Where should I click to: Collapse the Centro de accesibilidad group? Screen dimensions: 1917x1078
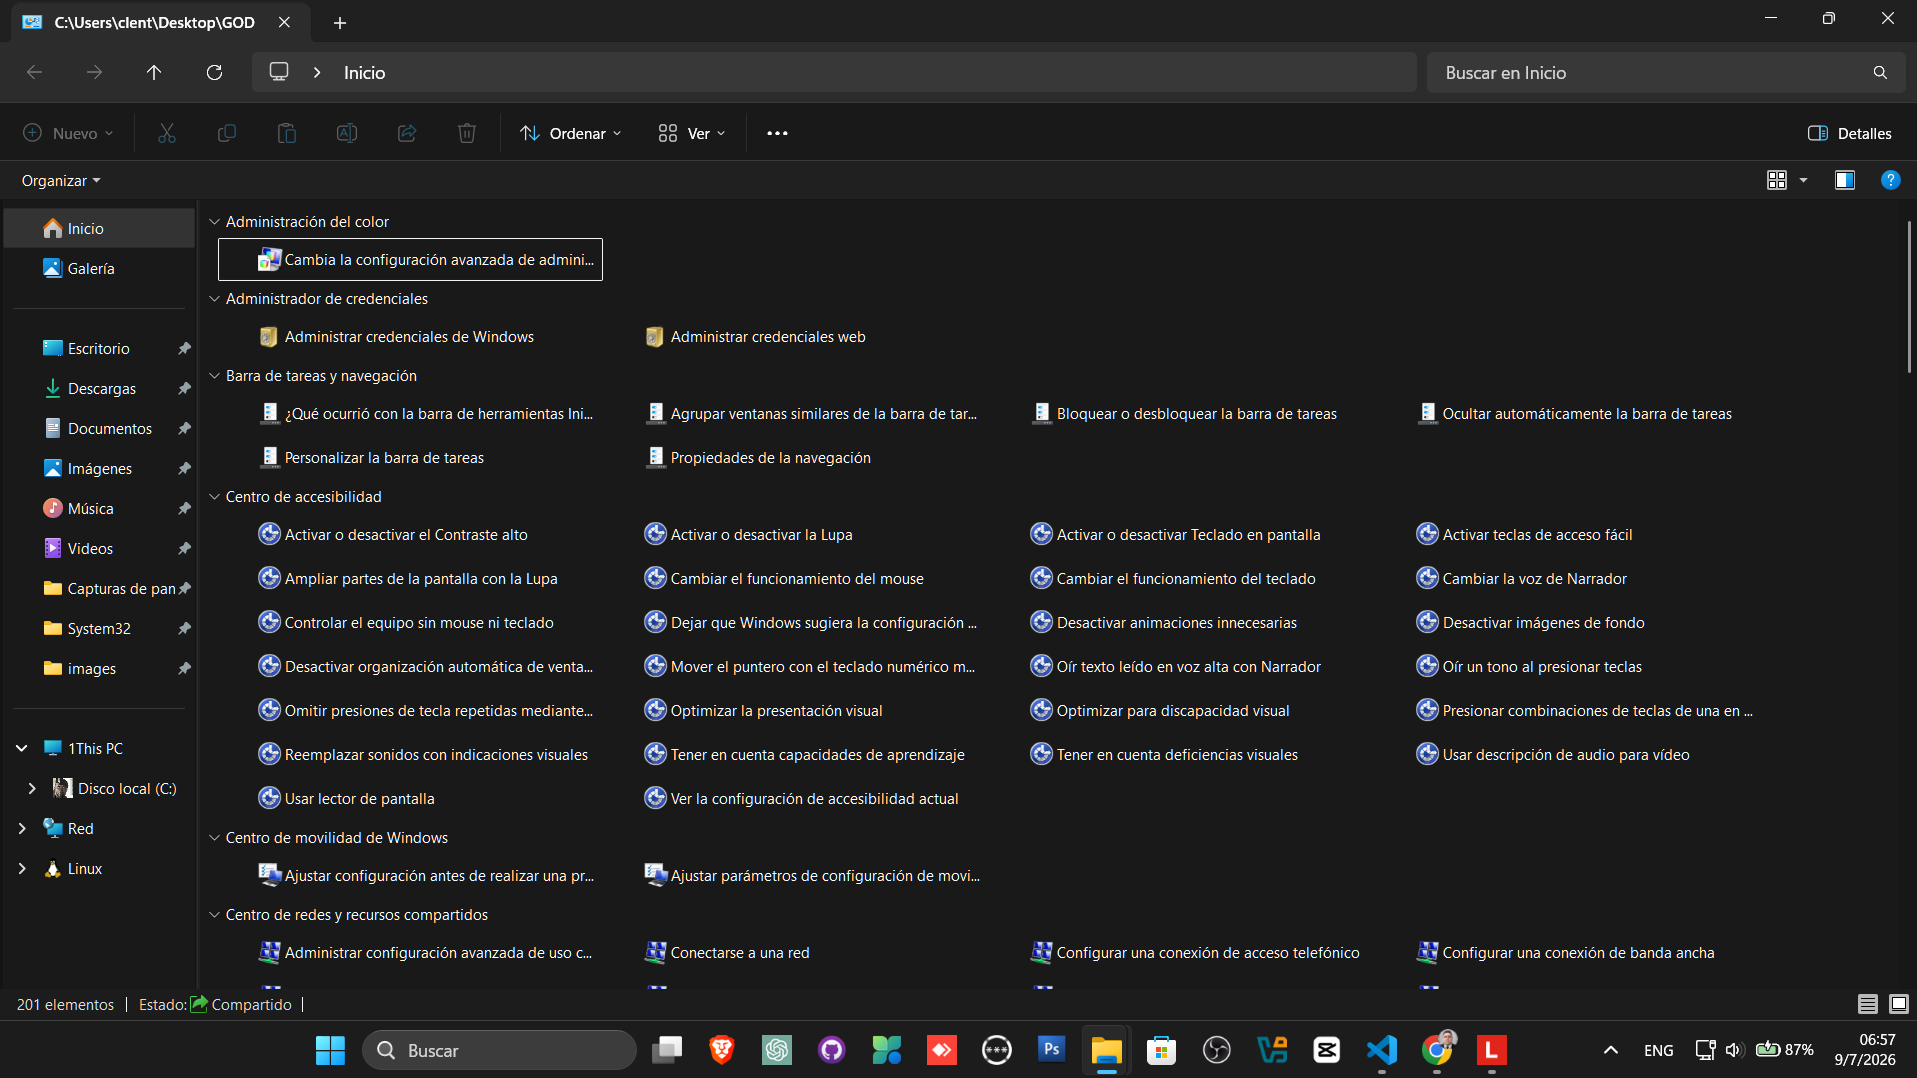click(x=214, y=497)
